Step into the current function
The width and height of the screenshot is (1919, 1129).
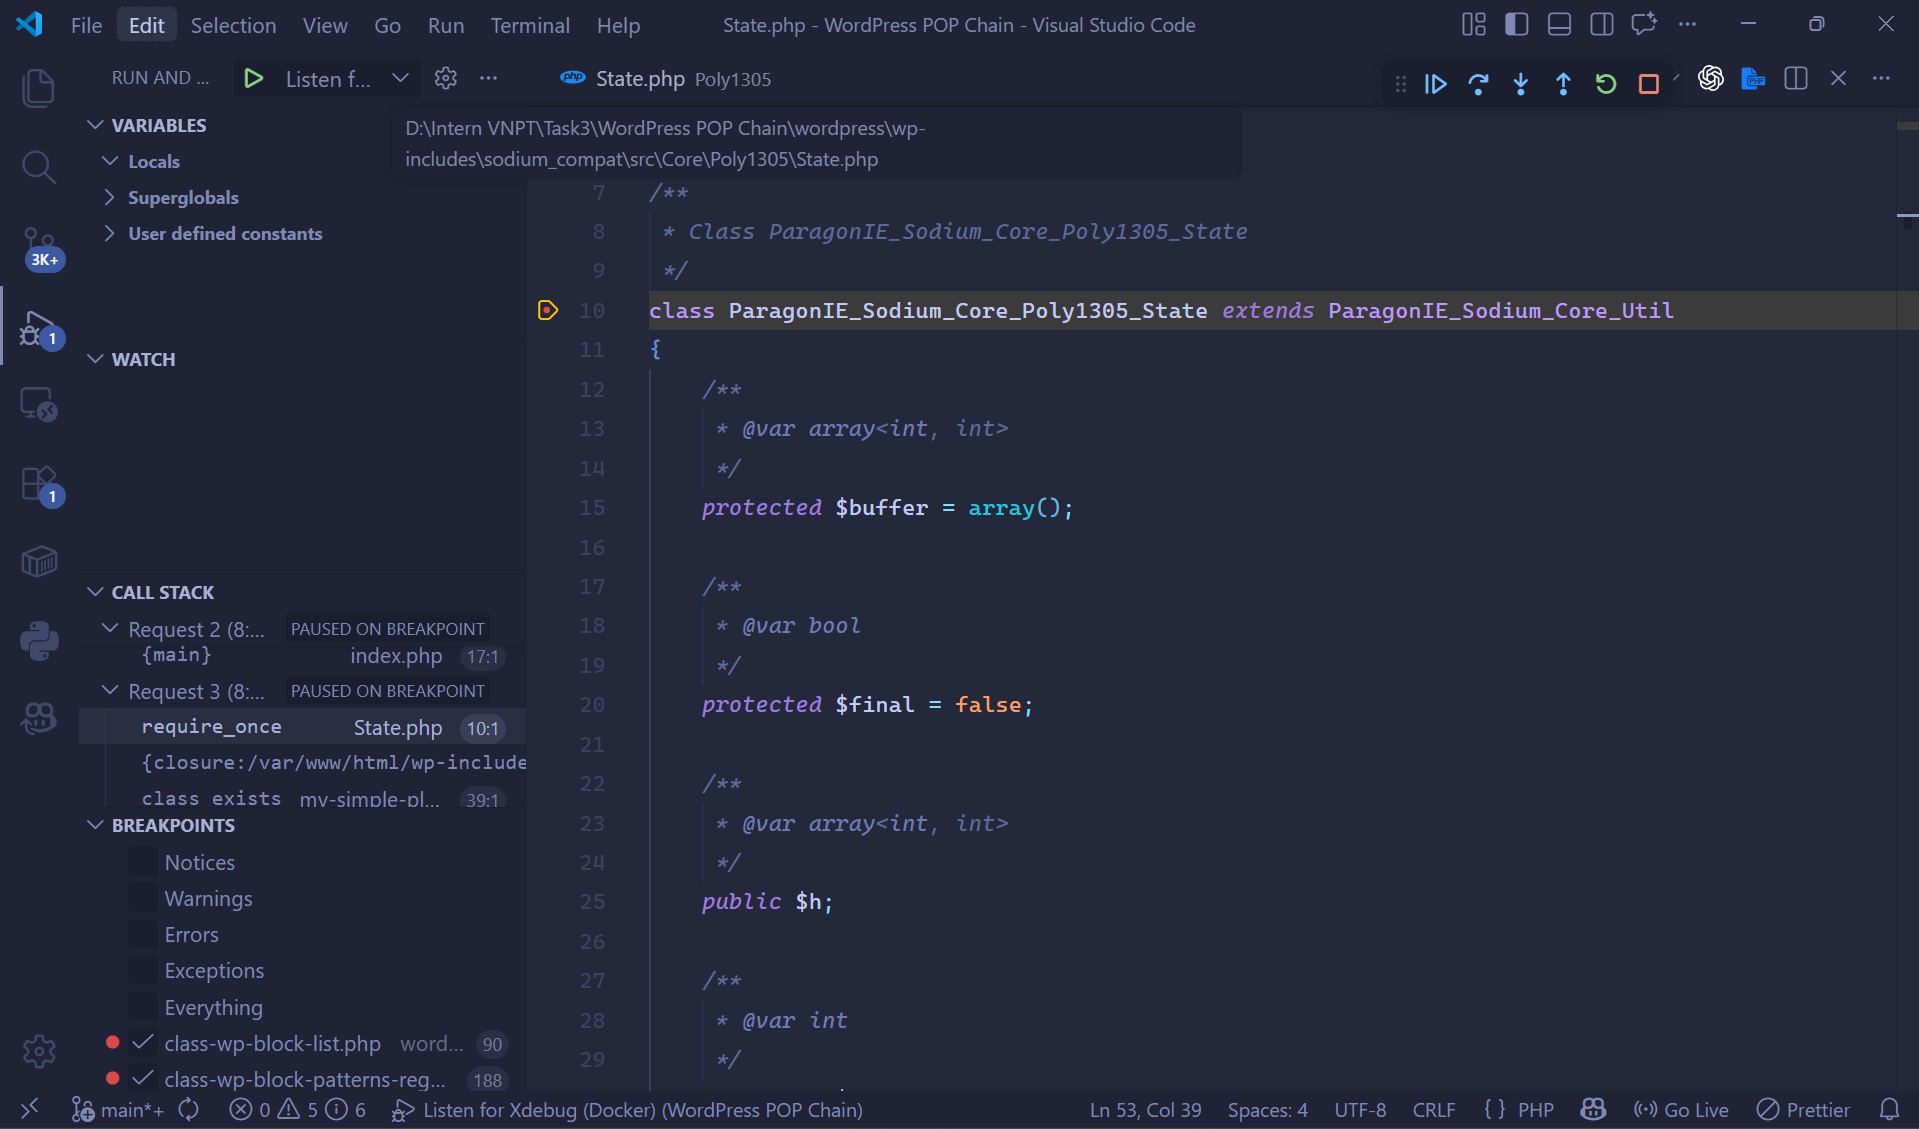pos(1521,84)
